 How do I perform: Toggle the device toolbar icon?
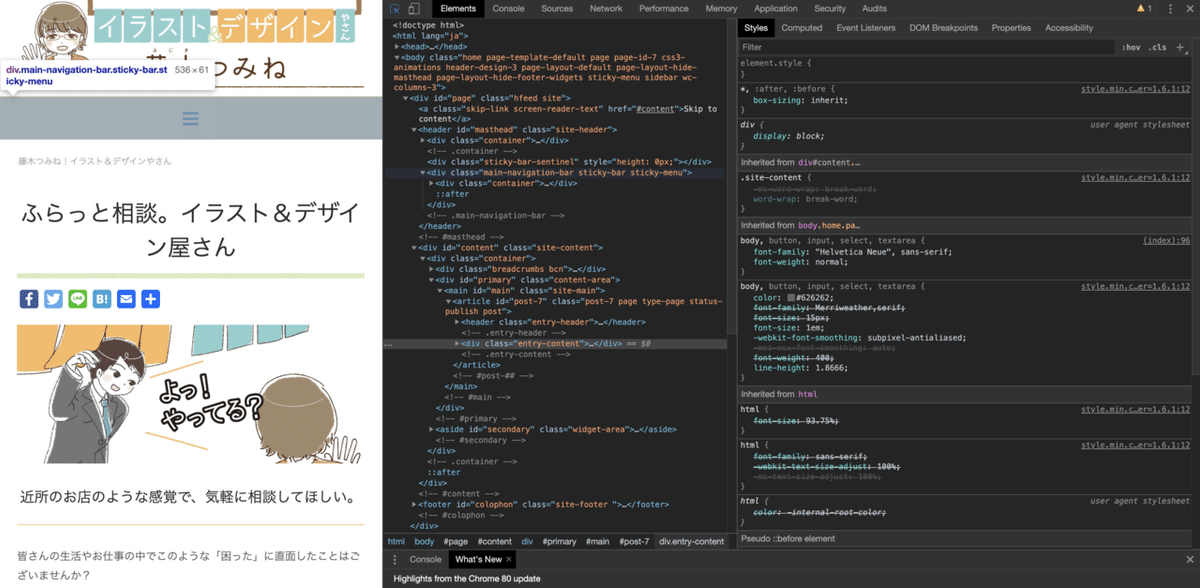click(x=414, y=9)
